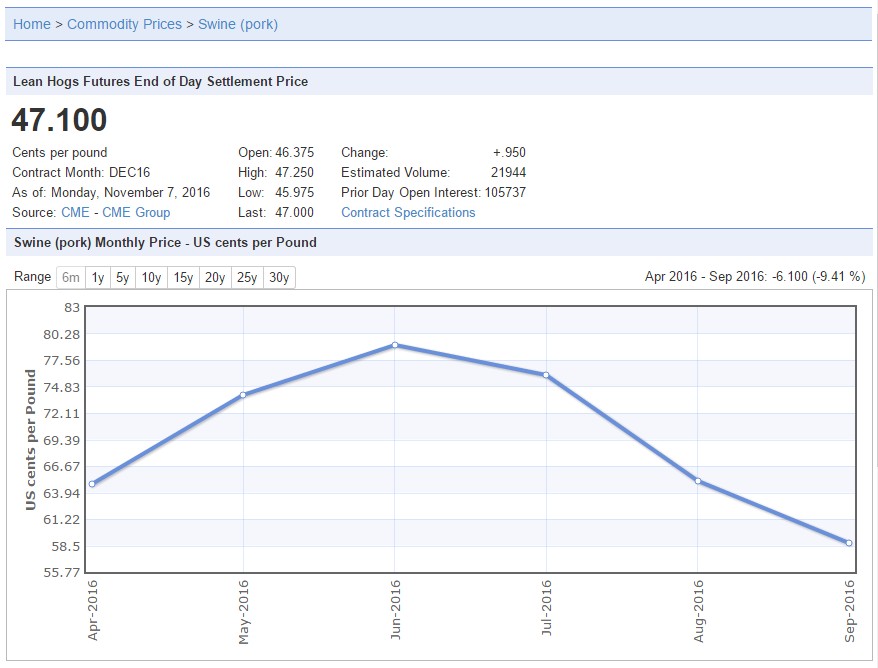Click the Home breadcrumb link
Image resolution: width=878 pixels, height=668 pixels.
[31, 24]
